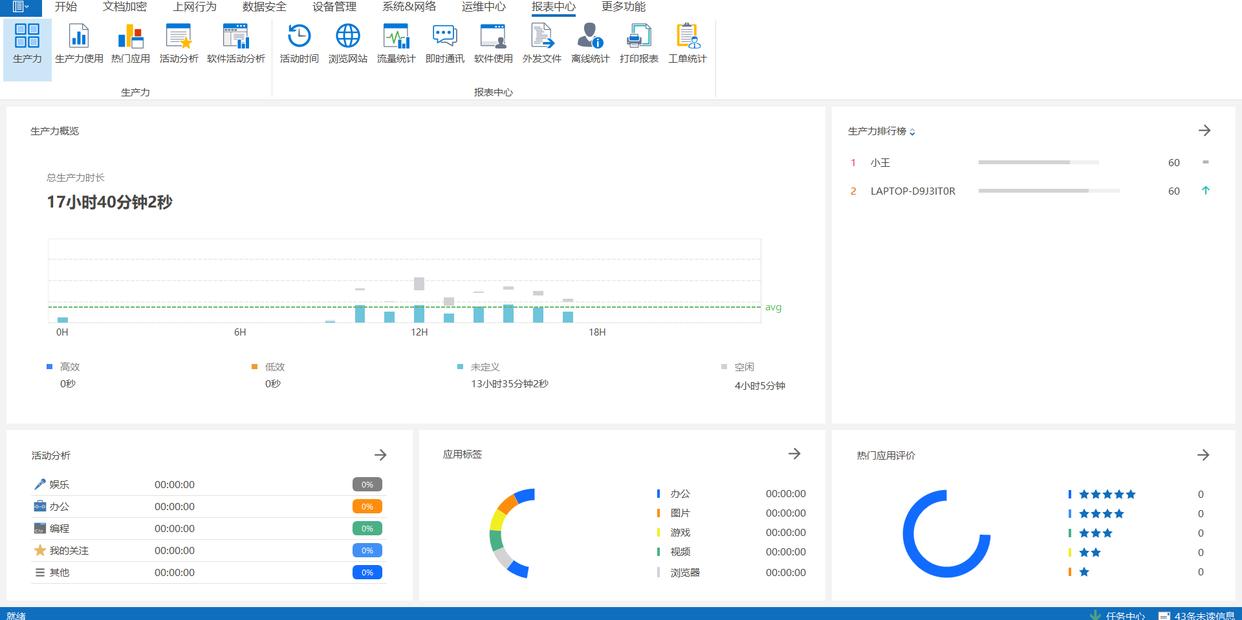Click the 热门应用 ribbon icon
This screenshot has height=620, width=1242.
pos(130,43)
